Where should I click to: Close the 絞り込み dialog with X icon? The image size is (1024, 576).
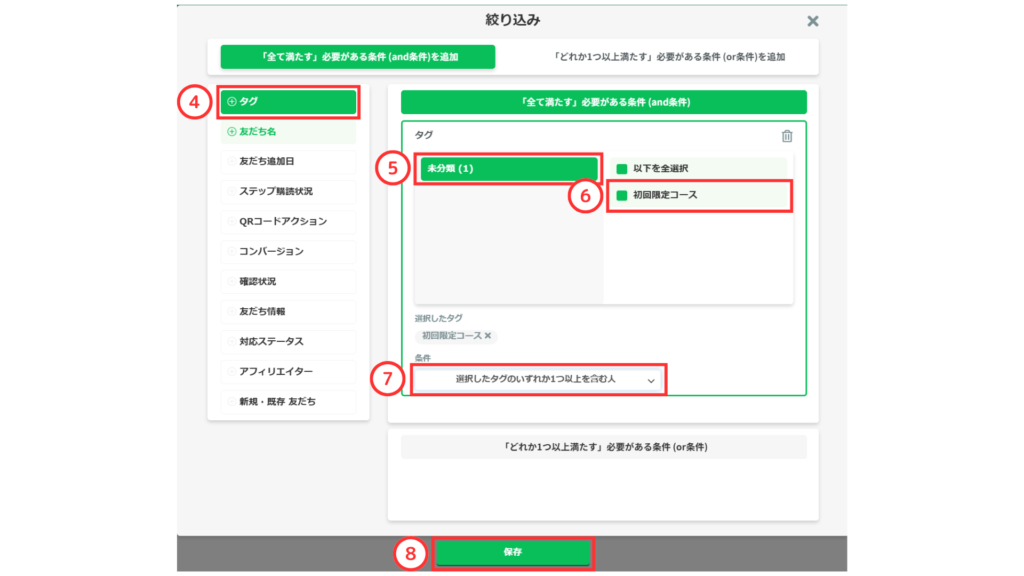pos(813,21)
